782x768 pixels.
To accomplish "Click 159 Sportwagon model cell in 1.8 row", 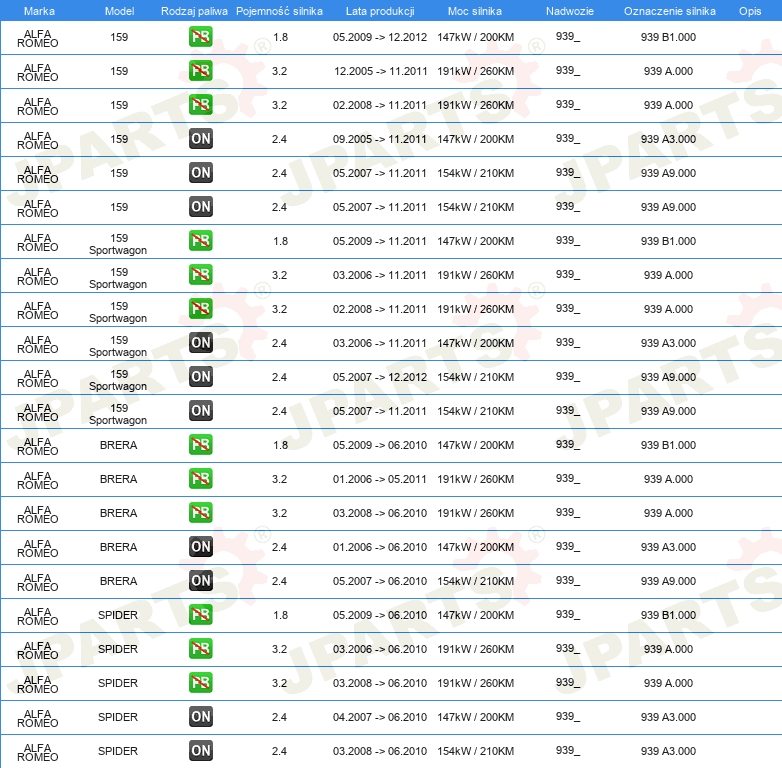I will [118, 244].
